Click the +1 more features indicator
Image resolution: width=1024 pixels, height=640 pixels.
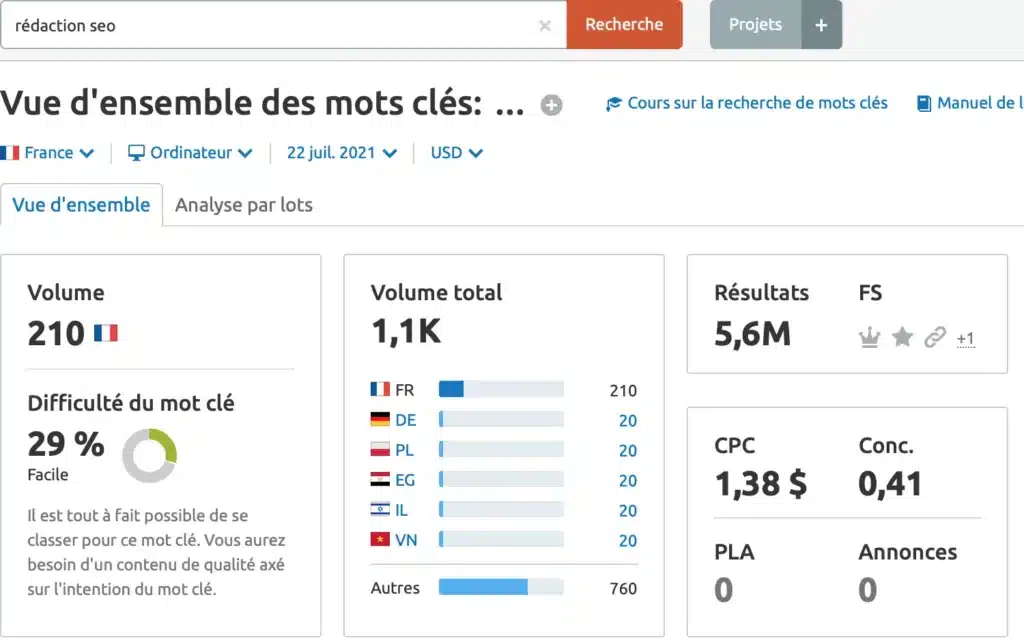[x=965, y=339]
